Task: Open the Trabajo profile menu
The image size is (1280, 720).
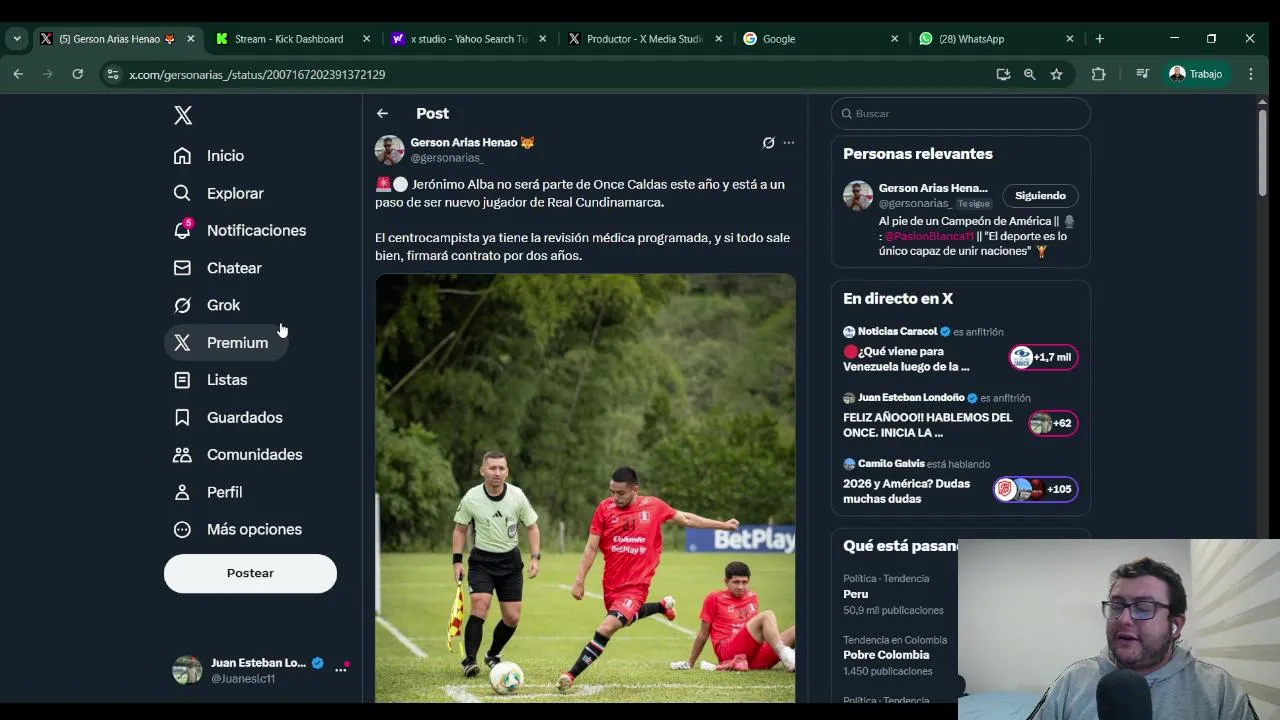Action: (x=1196, y=74)
